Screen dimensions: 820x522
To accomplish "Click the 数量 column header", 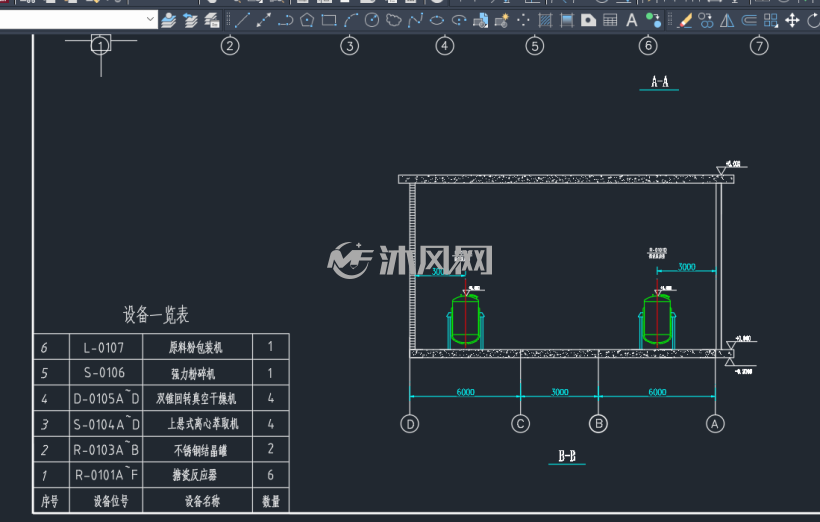I will 271,502.
